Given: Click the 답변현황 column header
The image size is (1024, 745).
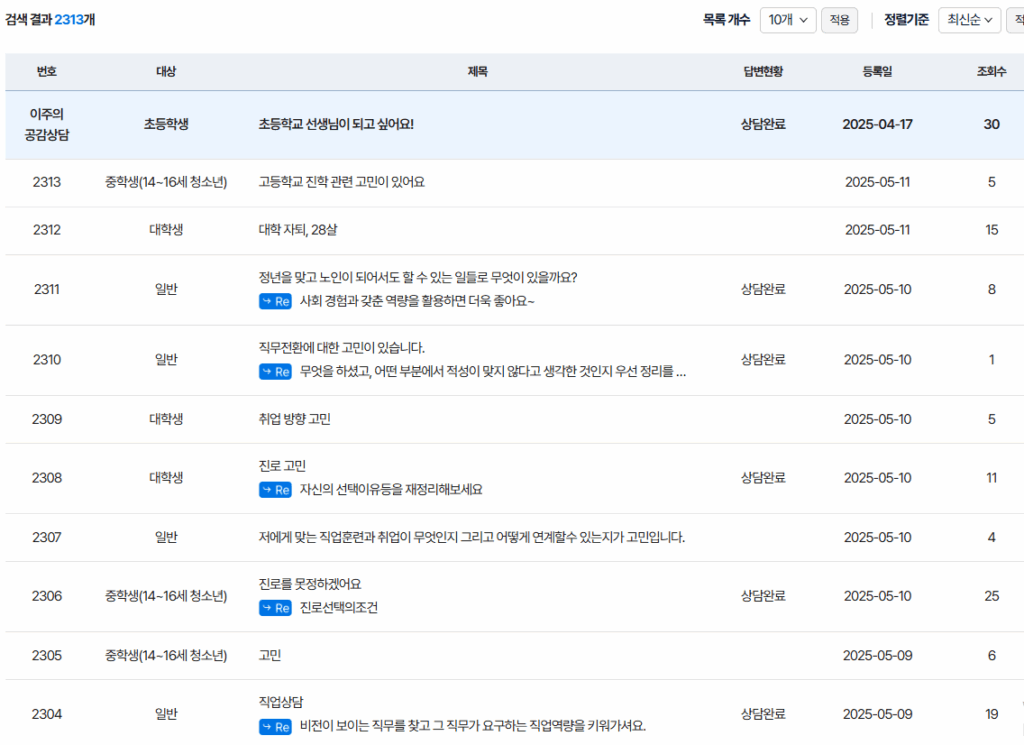Looking at the screenshot, I should coord(763,72).
